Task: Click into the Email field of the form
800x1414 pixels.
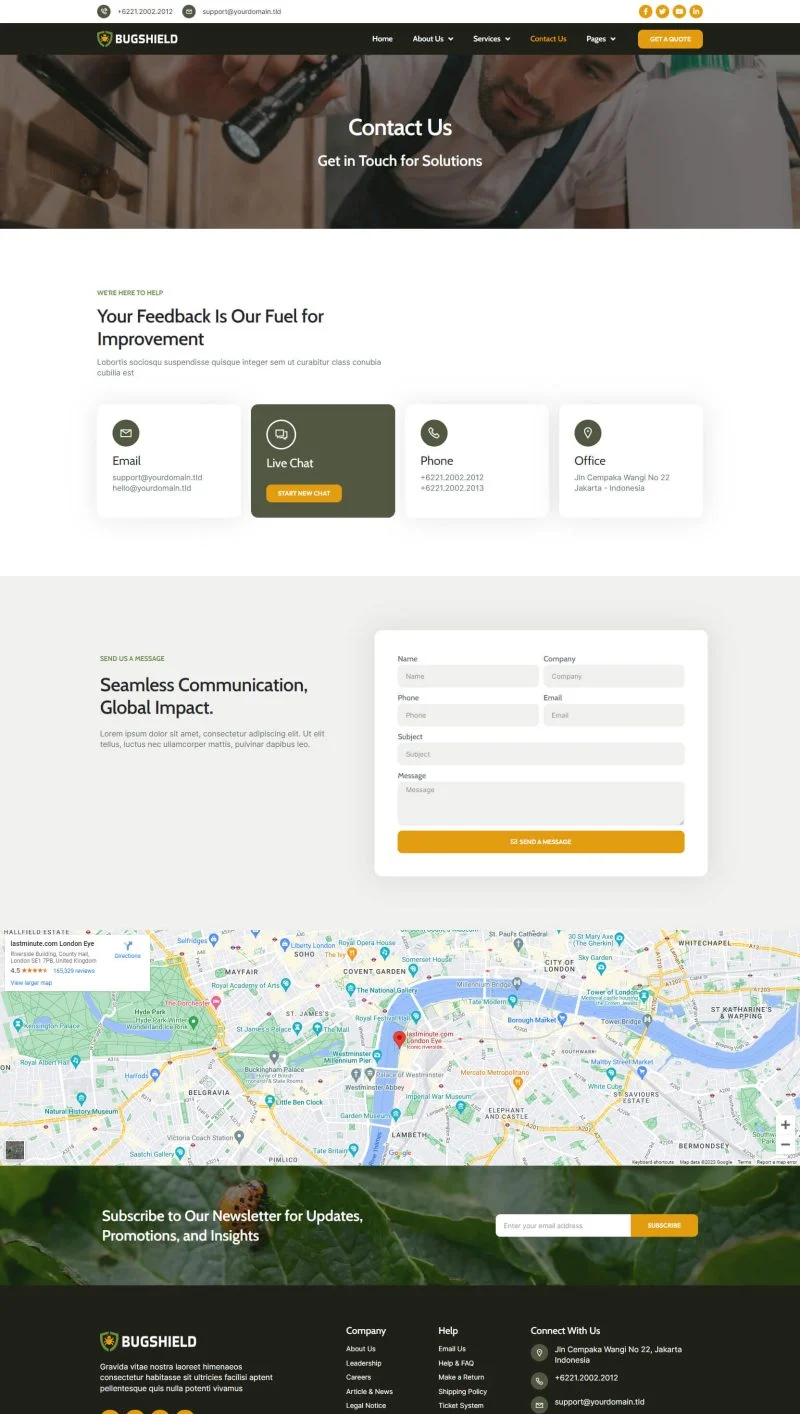Action: 614,715
